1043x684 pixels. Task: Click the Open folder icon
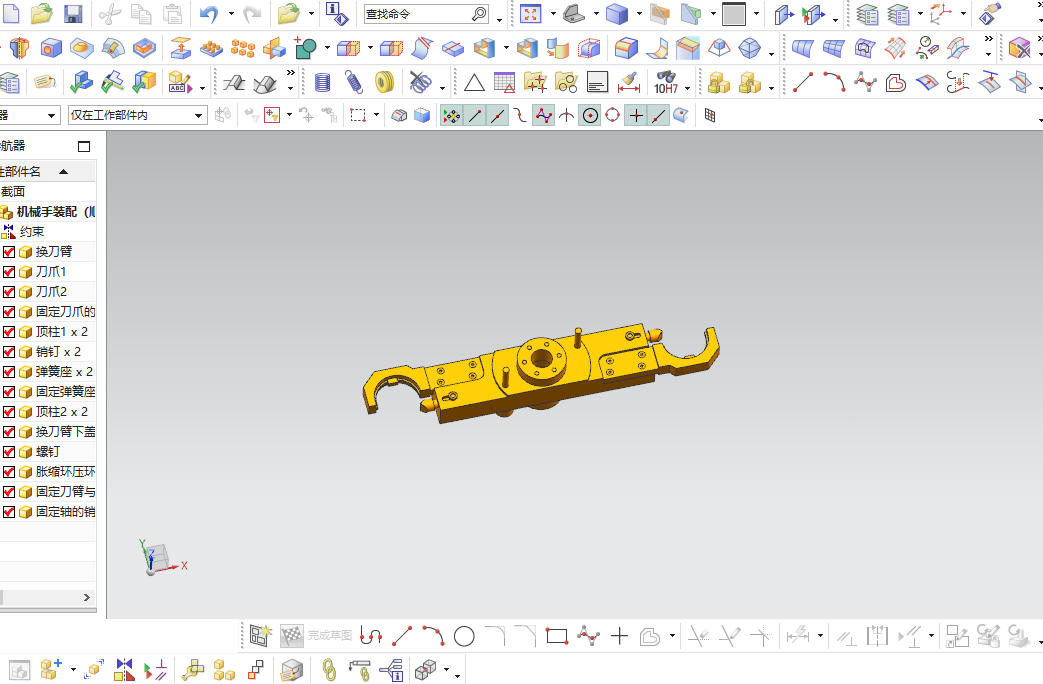(41, 14)
